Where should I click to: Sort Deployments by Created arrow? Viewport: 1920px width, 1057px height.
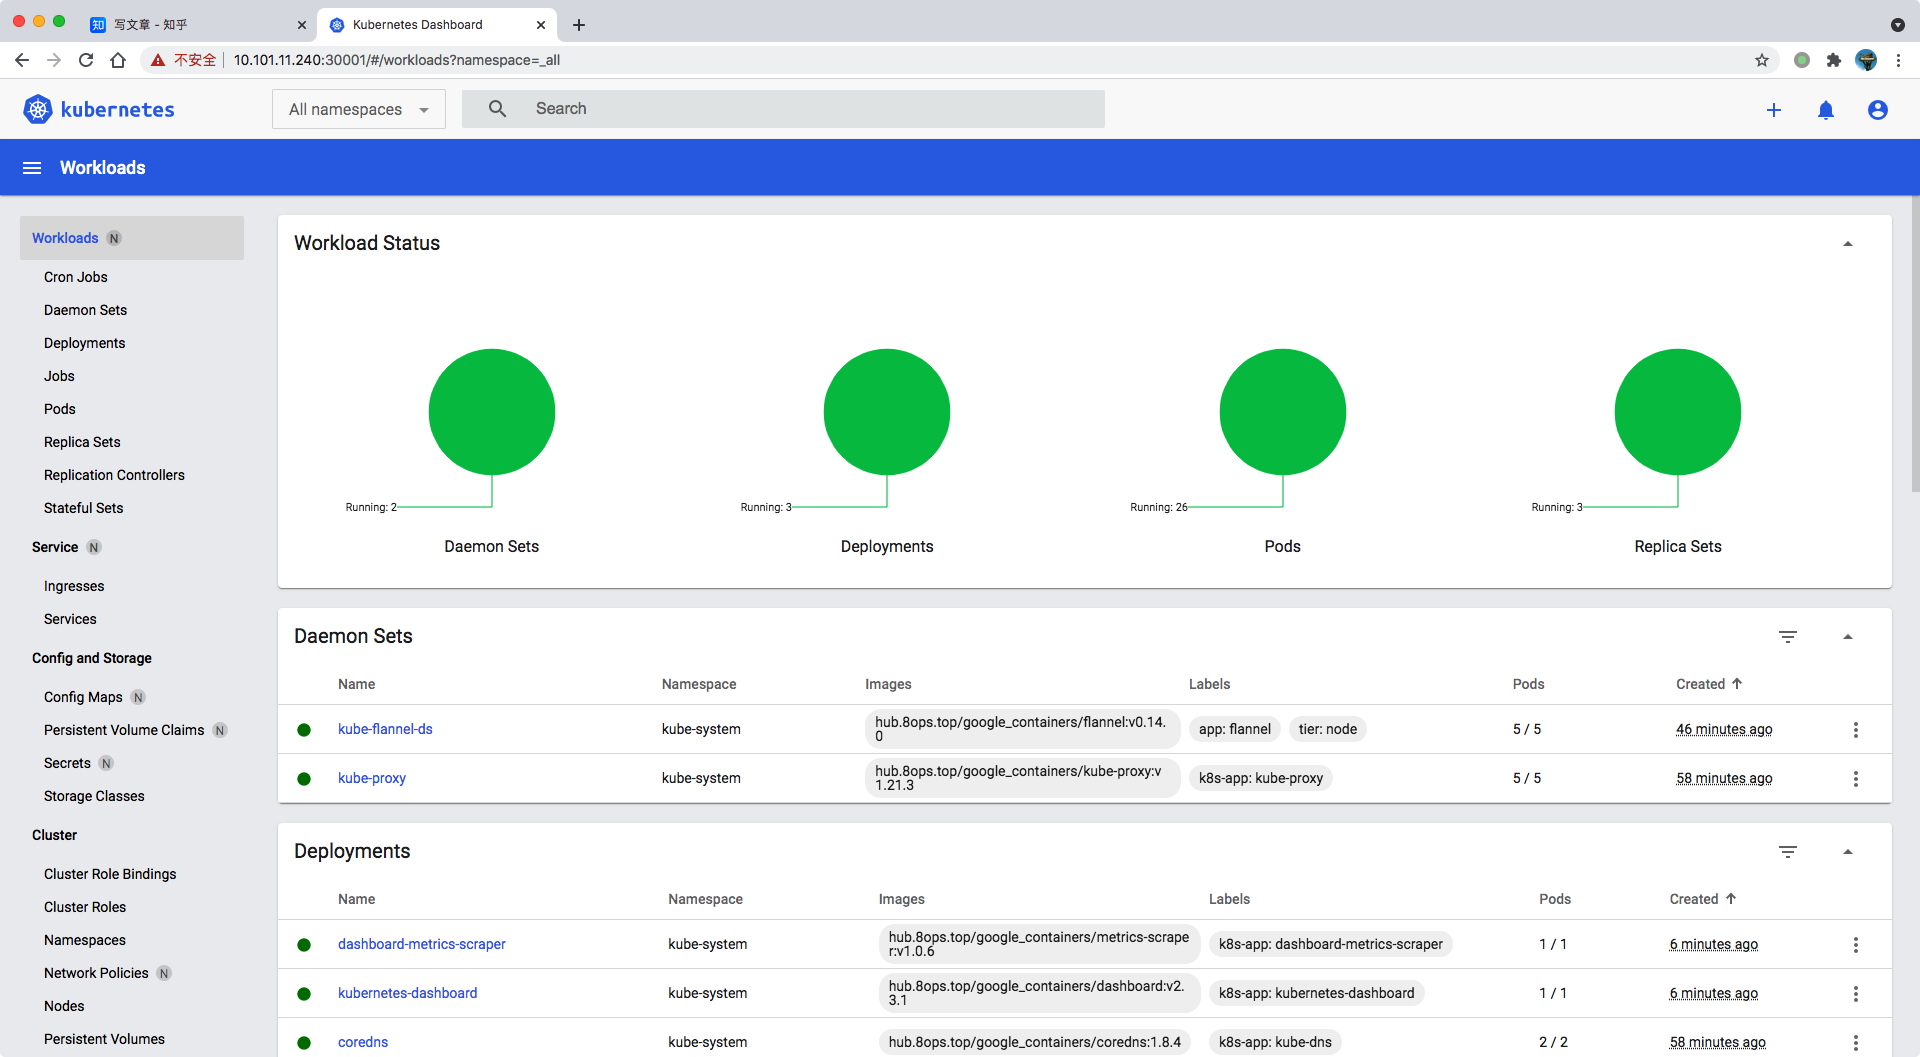[x=1731, y=899]
